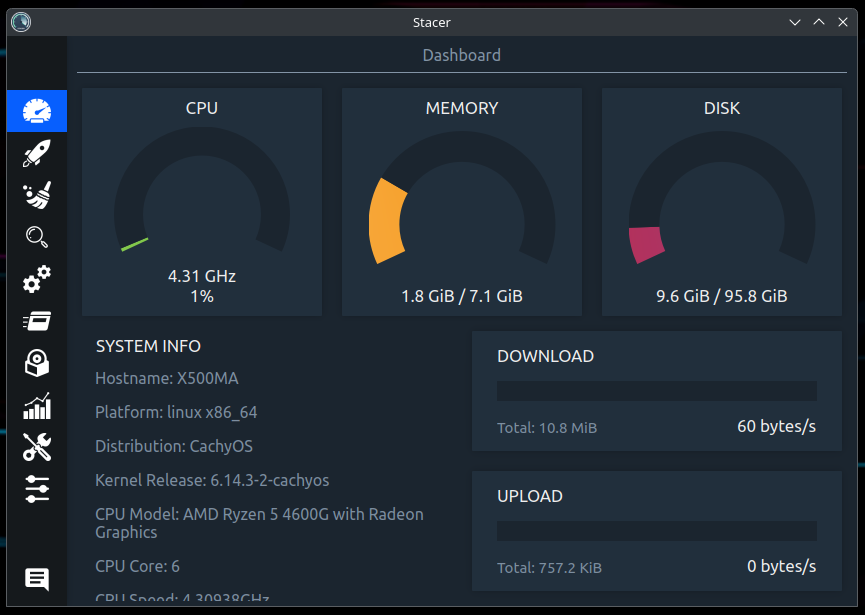Click the UPLOAD panel heading
This screenshot has width=865, height=615.
(x=530, y=496)
